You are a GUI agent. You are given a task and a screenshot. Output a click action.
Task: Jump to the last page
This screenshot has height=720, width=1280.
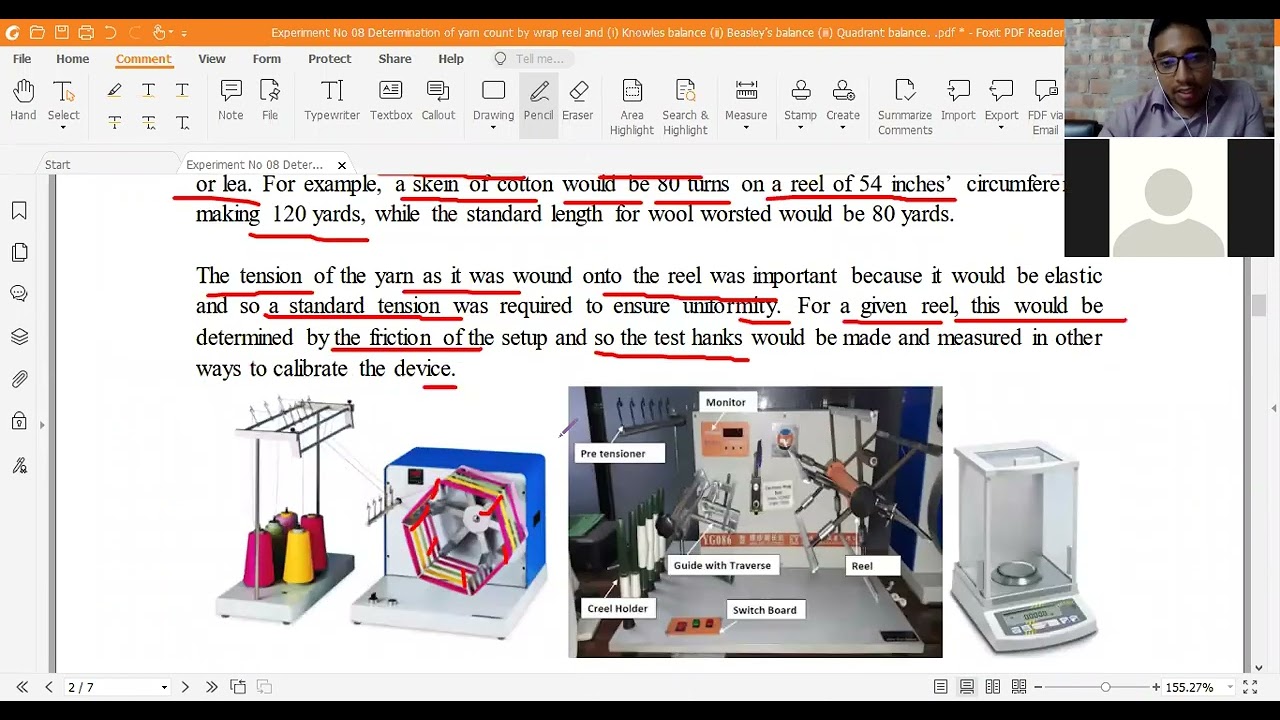(211, 687)
